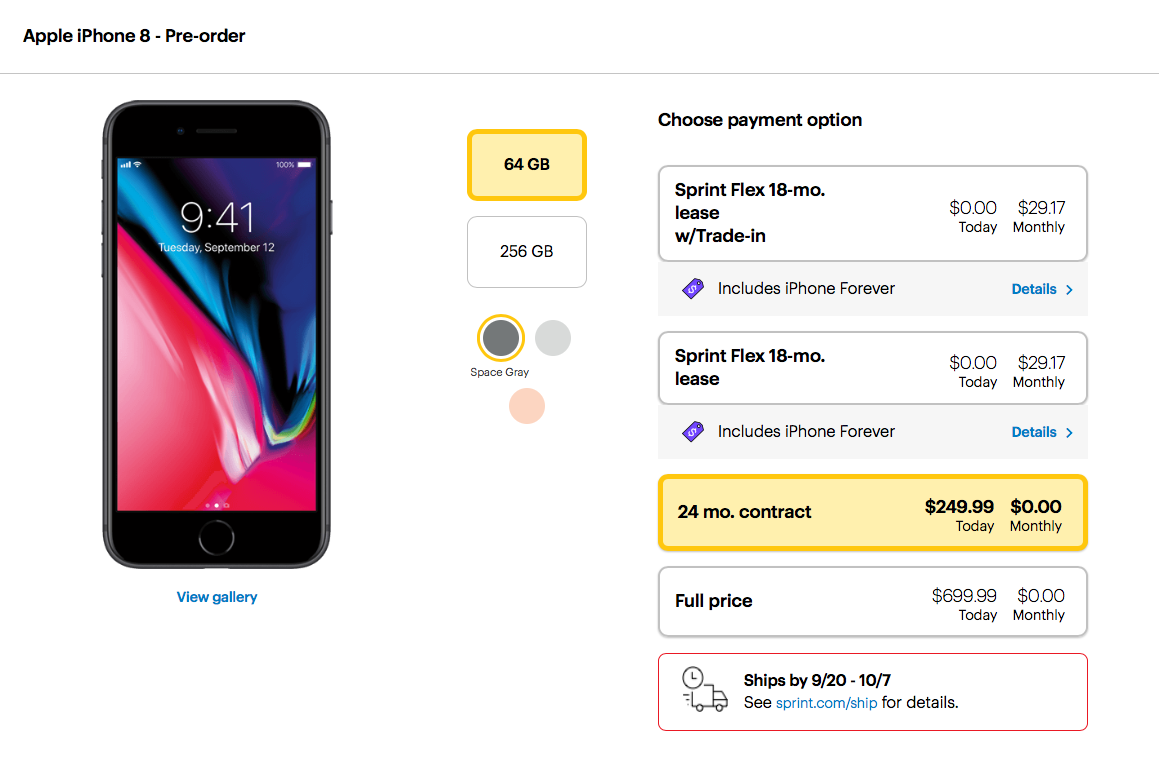Open the View gallery link
The width and height of the screenshot is (1159, 773).
(217, 597)
